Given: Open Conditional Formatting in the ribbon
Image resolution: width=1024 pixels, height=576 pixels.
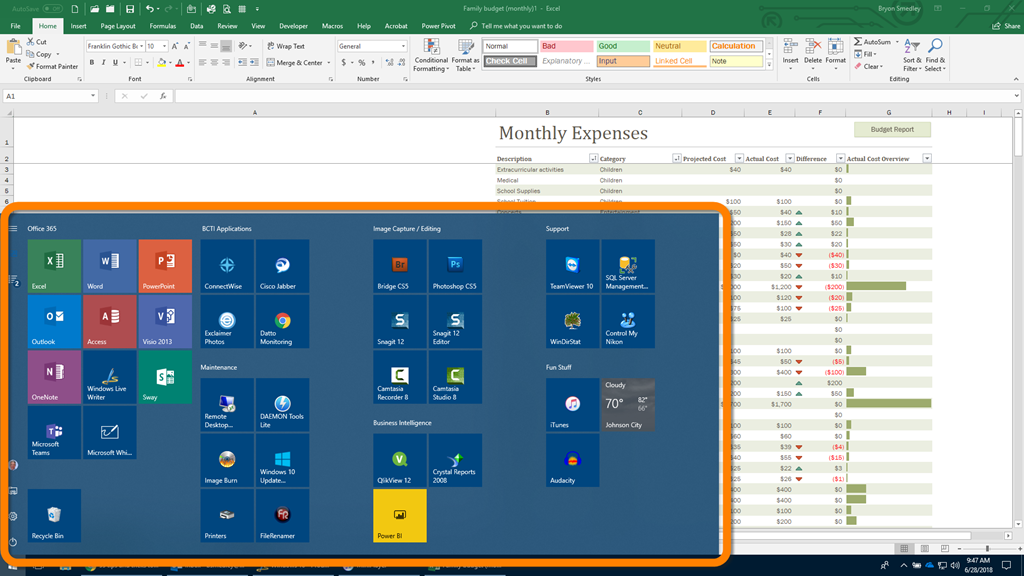Looking at the screenshot, I should click(x=431, y=56).
